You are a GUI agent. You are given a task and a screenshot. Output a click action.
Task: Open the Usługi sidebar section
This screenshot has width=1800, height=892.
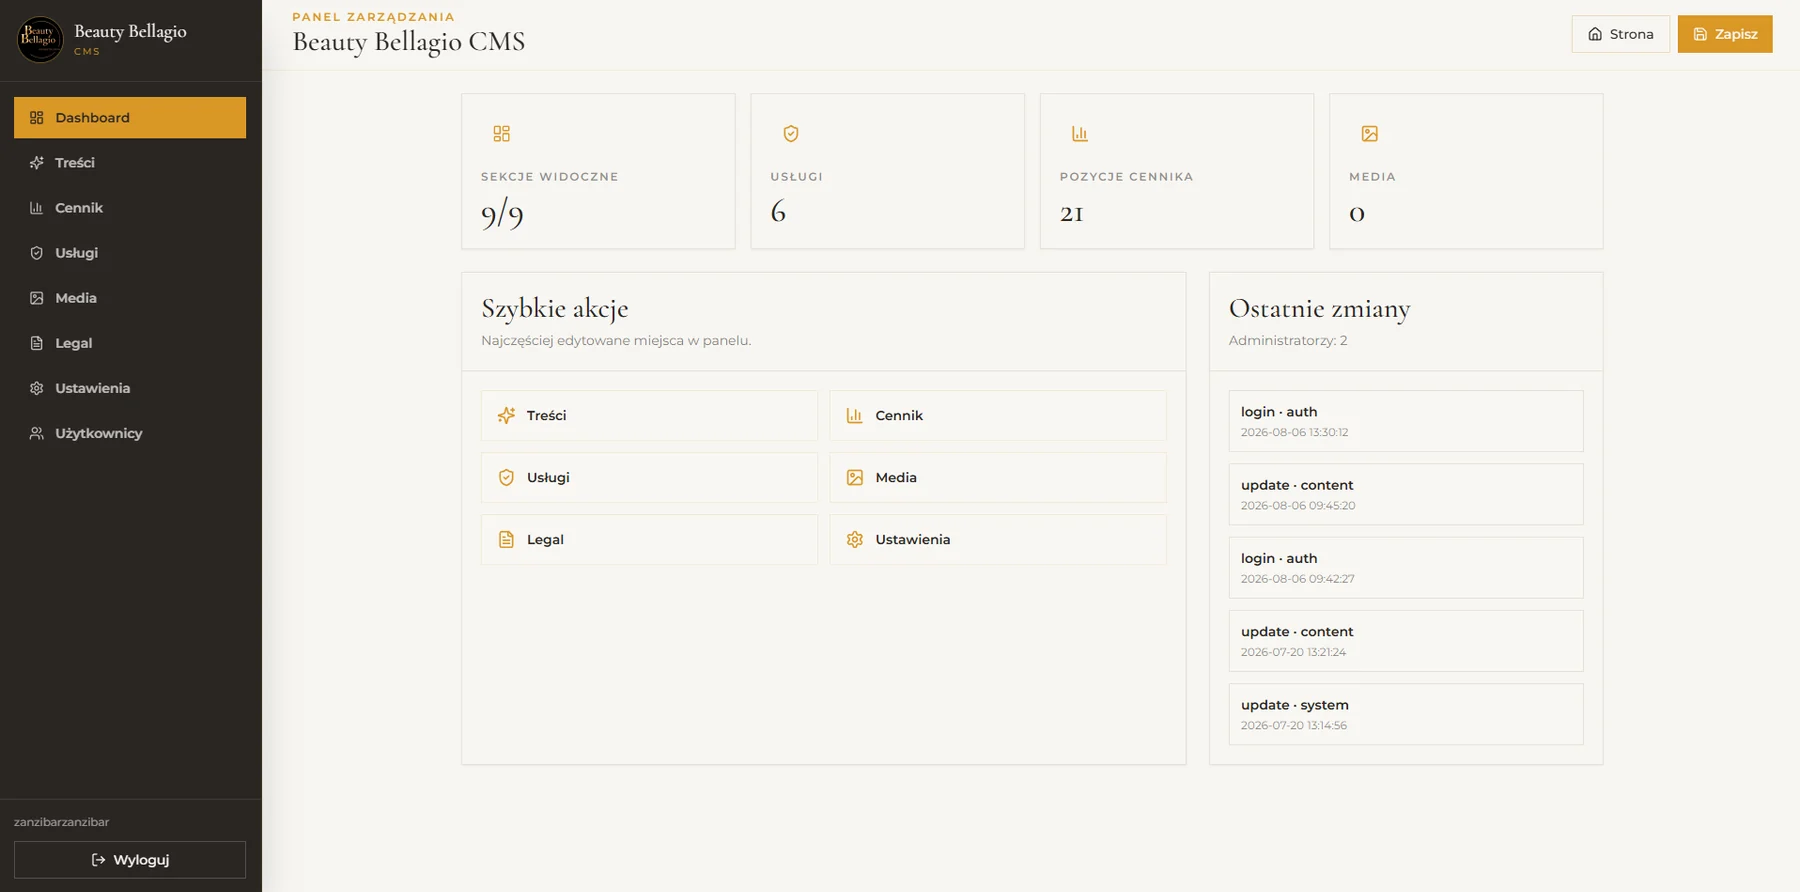click(130, 253)
